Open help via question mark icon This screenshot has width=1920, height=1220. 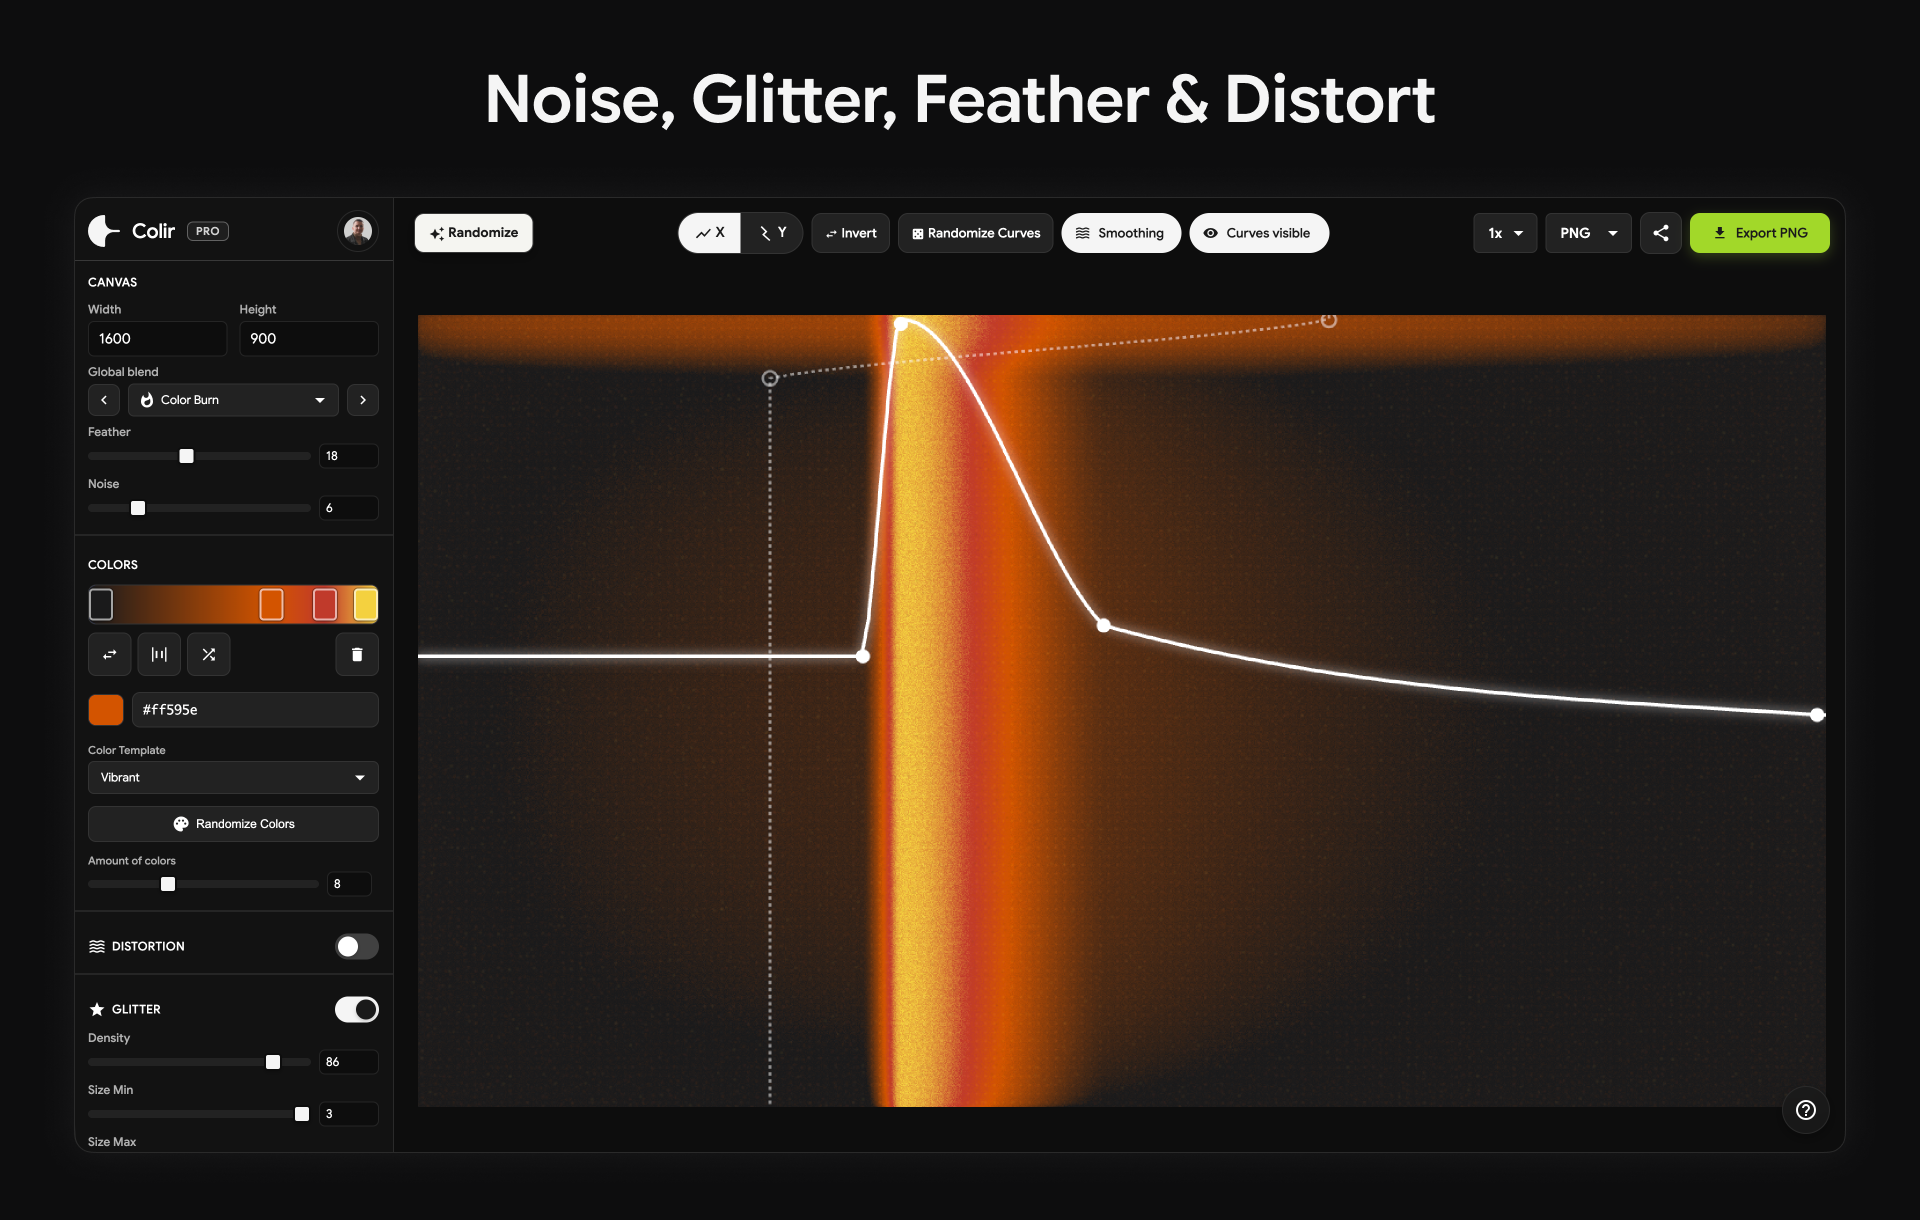1805,1110
